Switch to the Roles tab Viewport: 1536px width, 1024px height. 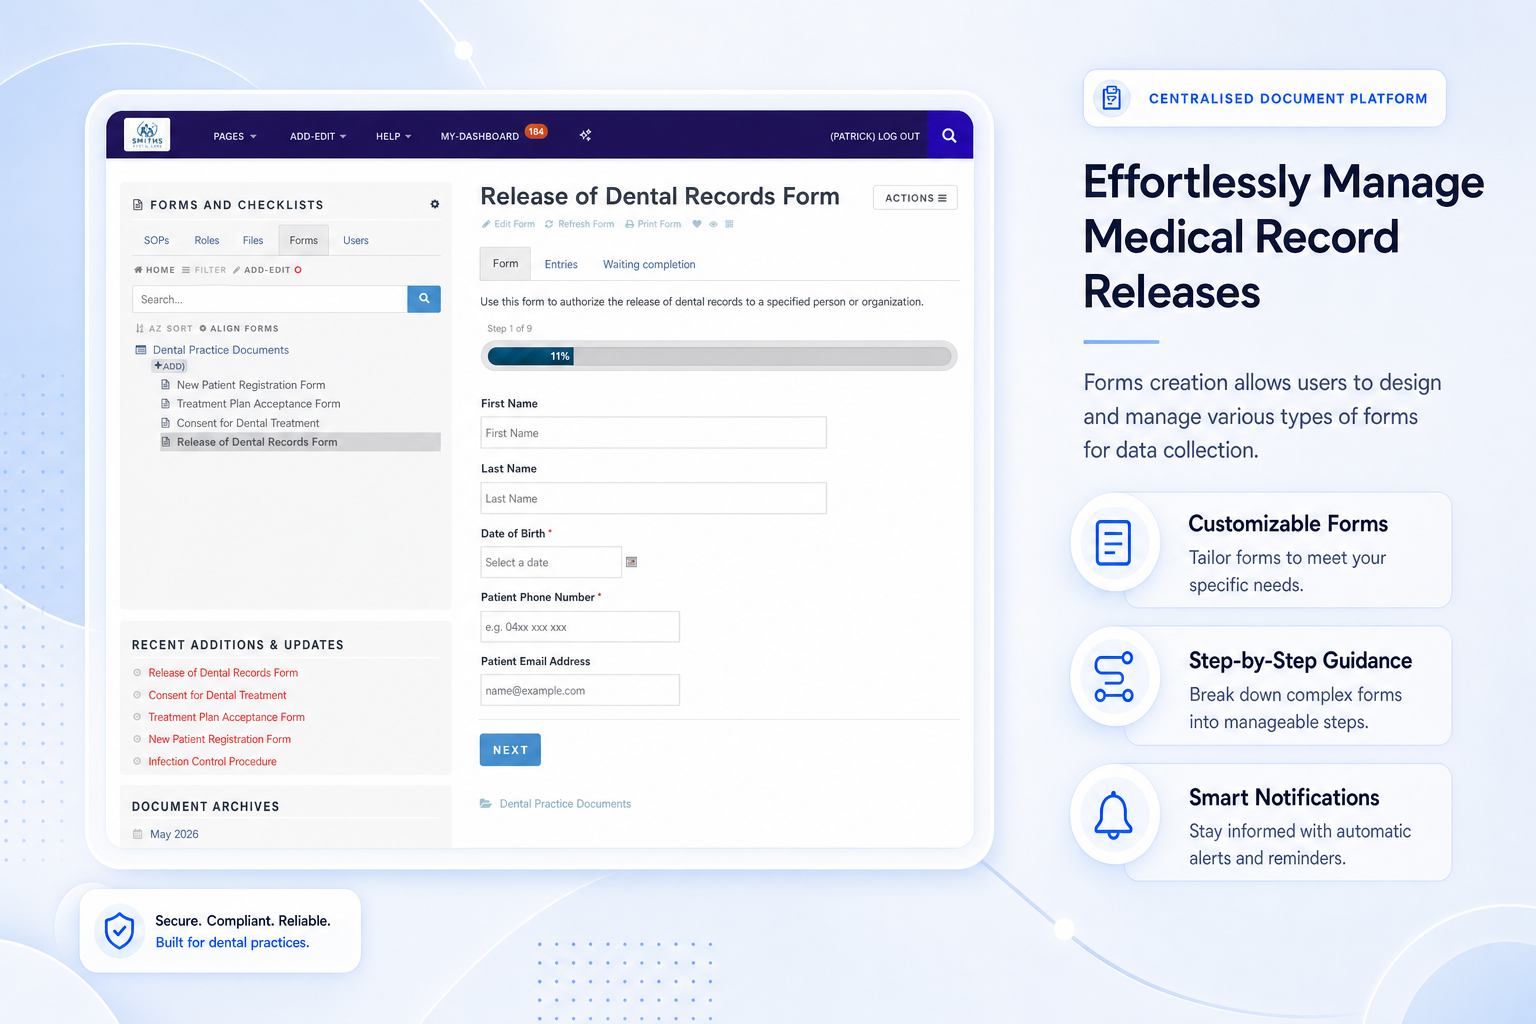[x=207, y=240]
